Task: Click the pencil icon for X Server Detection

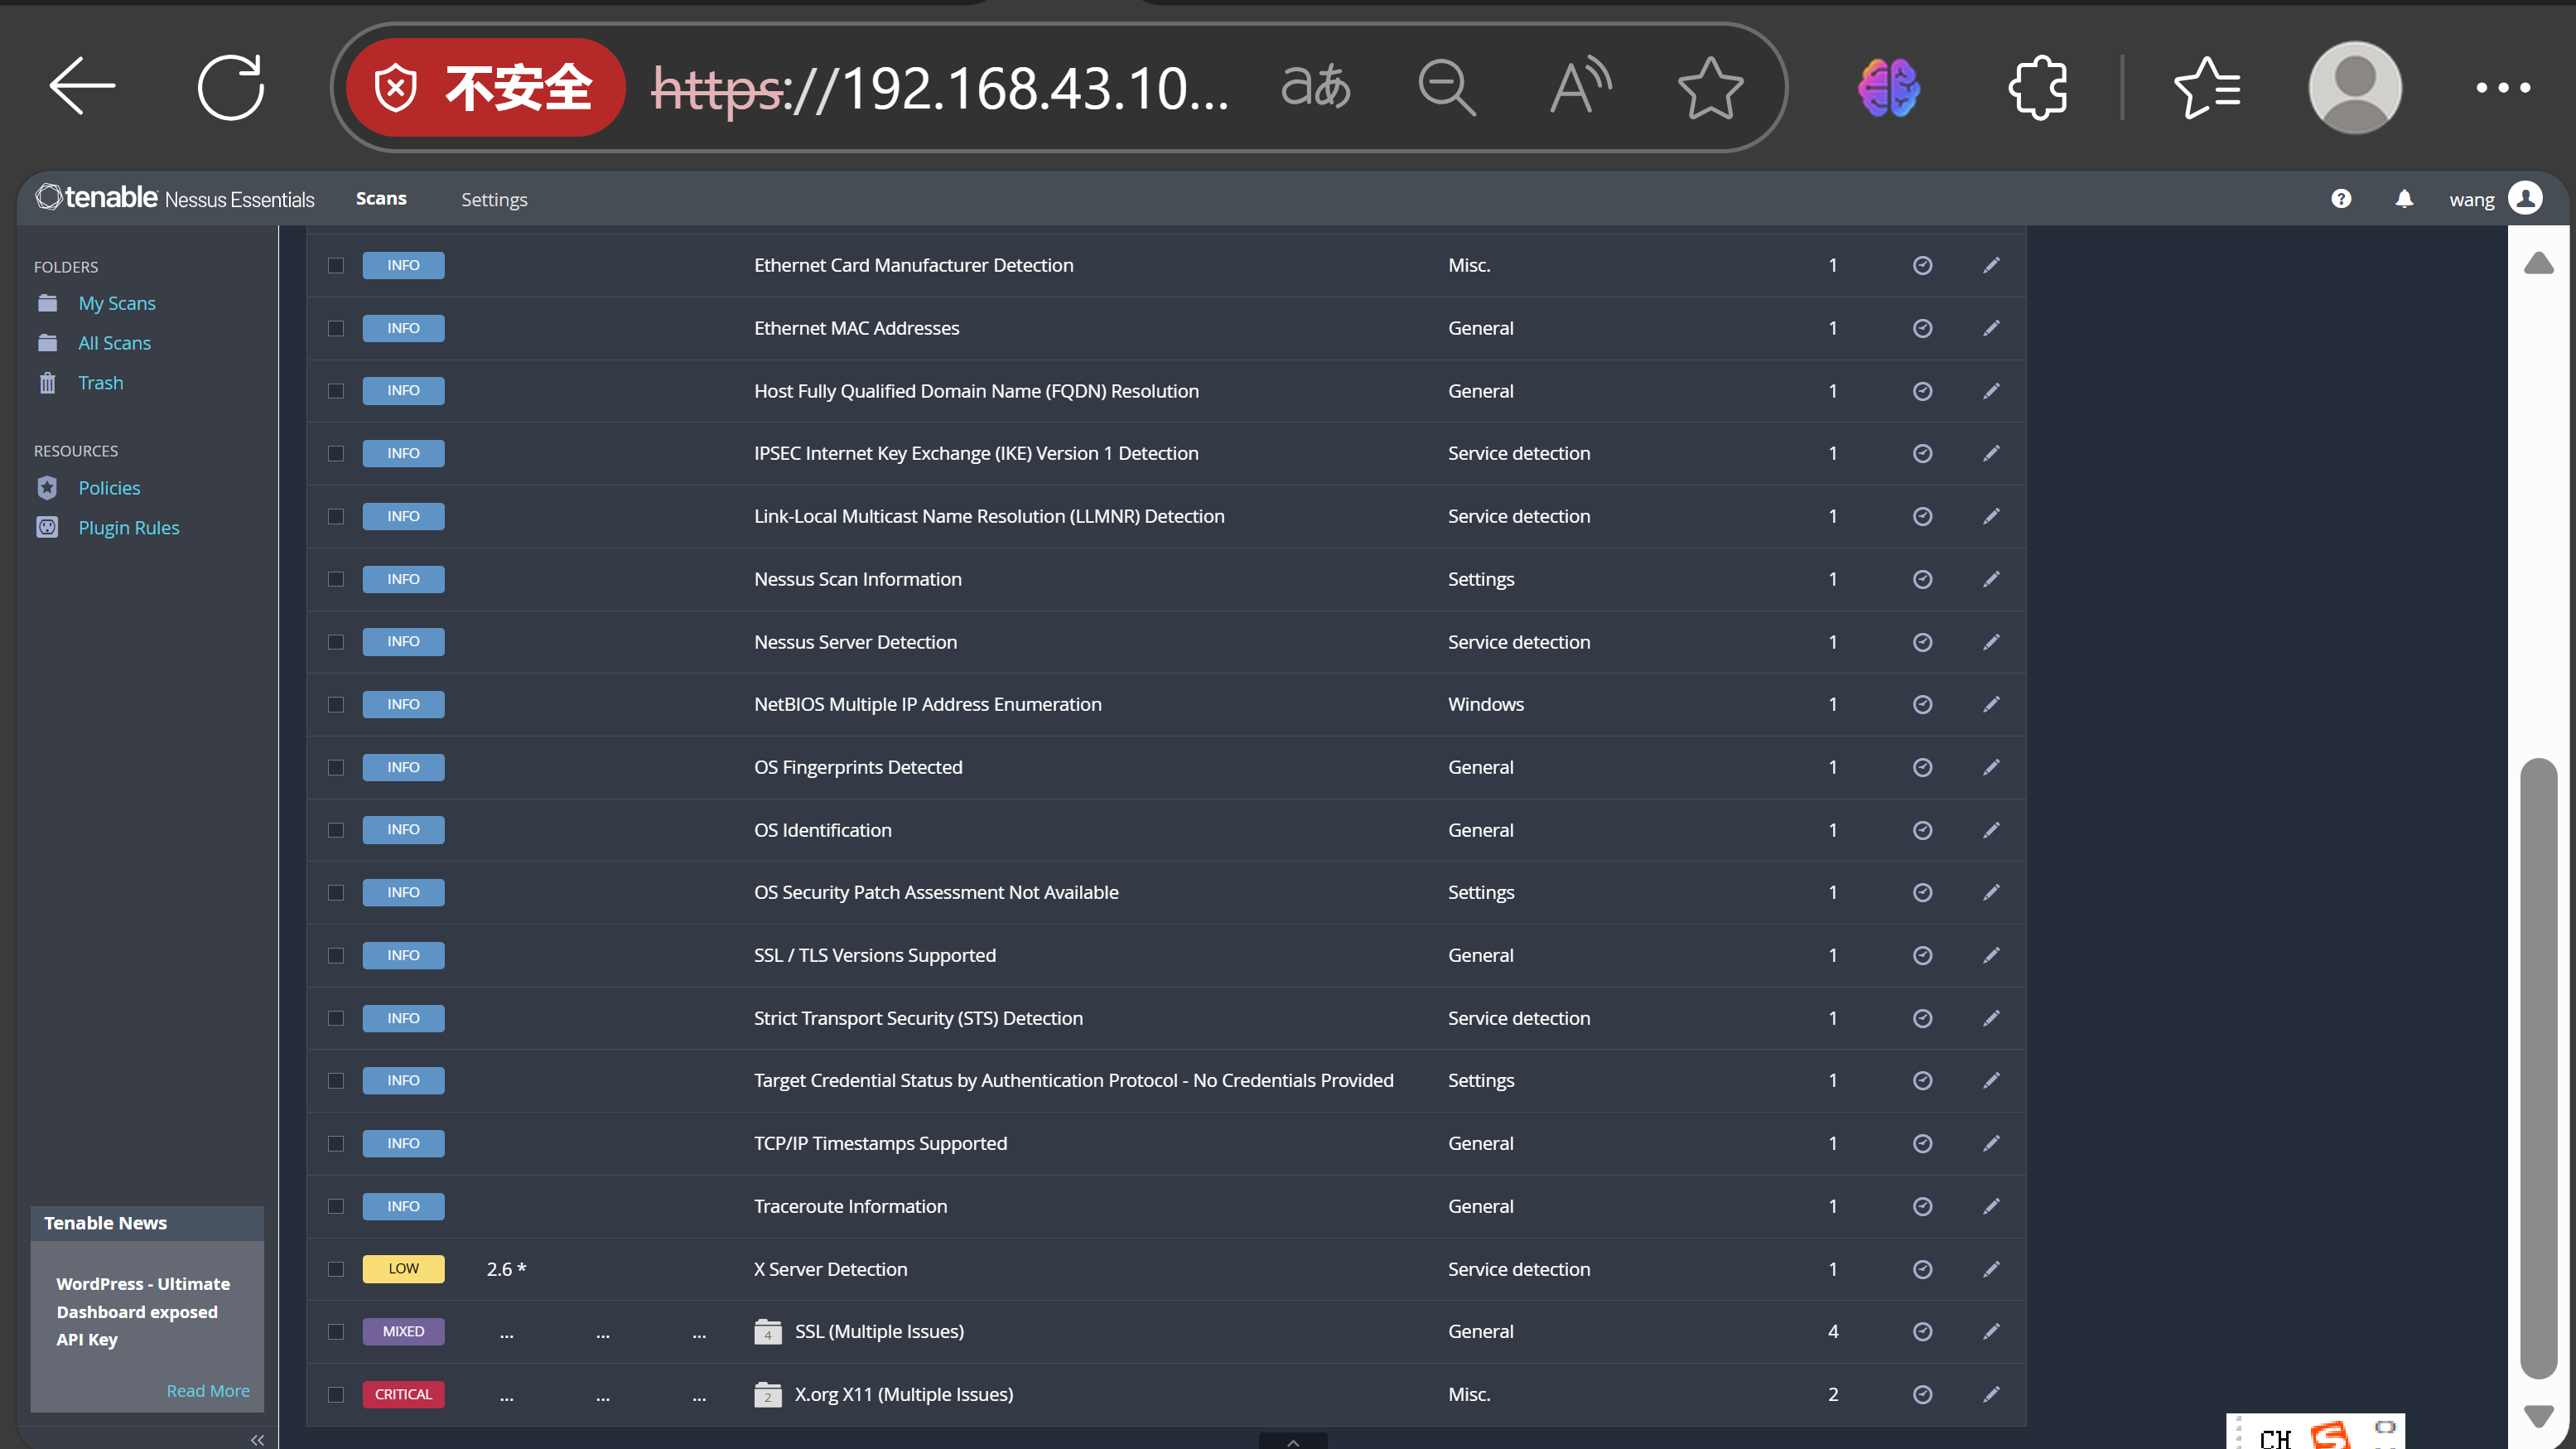Action: pyautogui.click(x=1991, y=1269)
